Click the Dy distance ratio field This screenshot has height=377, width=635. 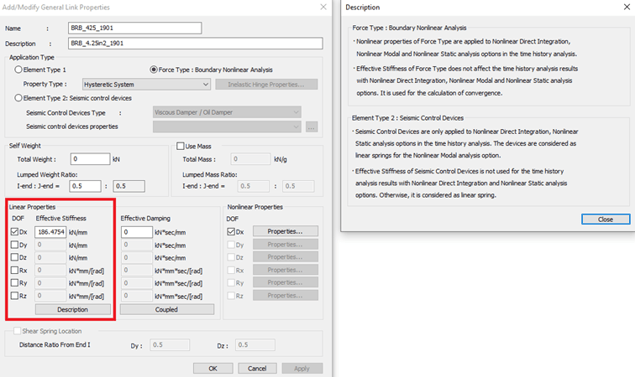coord(170,345)
